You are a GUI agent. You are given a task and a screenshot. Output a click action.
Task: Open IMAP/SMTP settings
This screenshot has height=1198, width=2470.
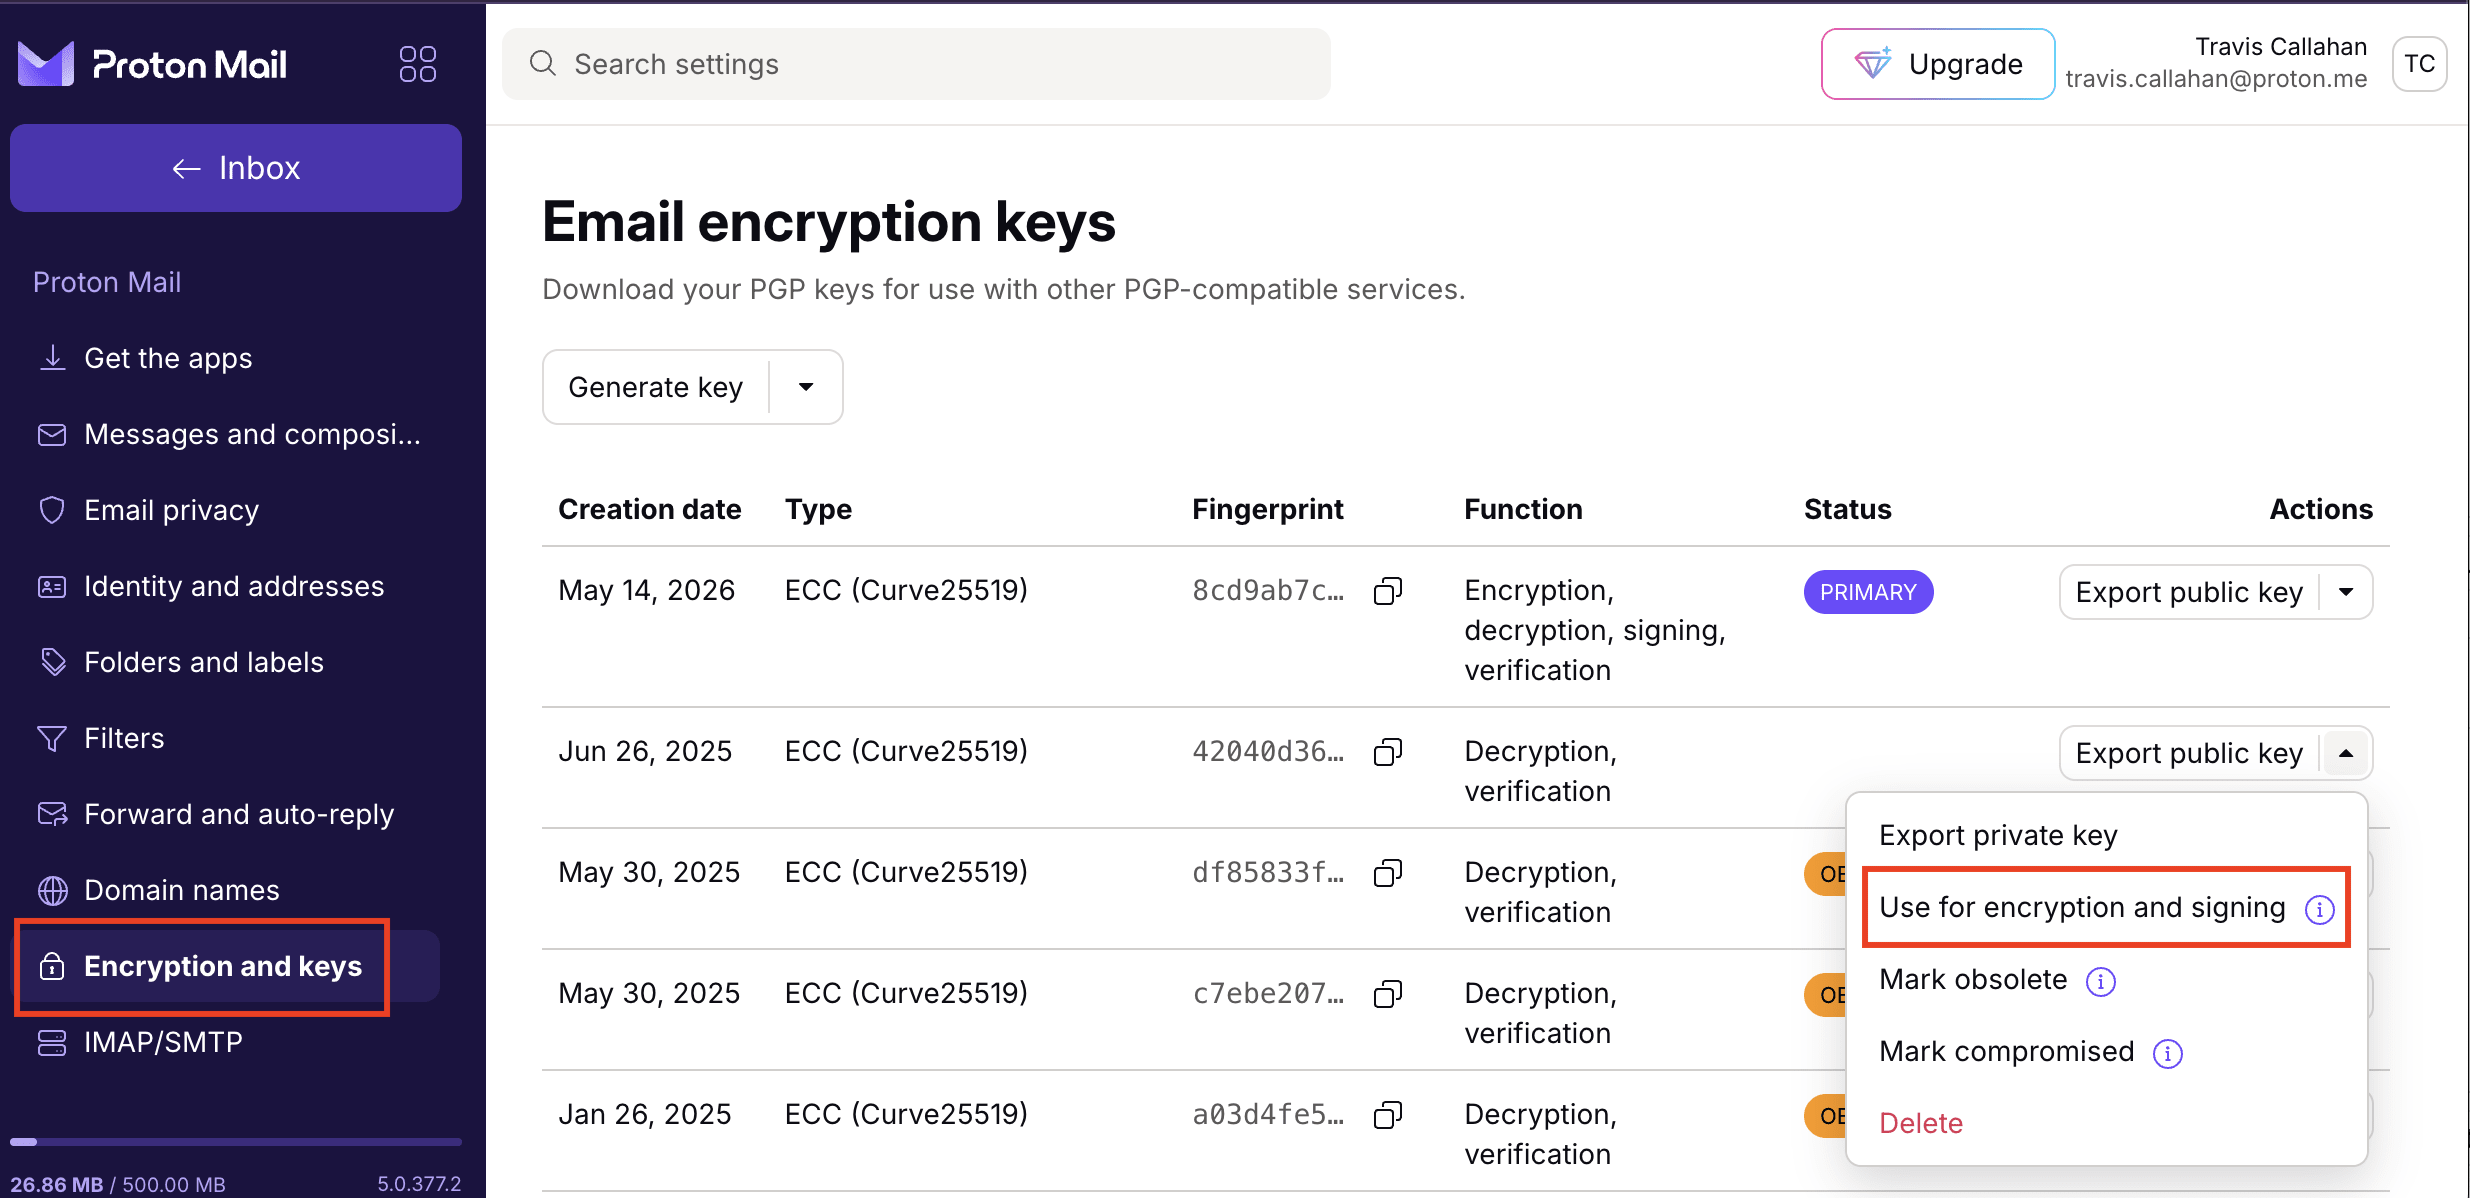228,1042
